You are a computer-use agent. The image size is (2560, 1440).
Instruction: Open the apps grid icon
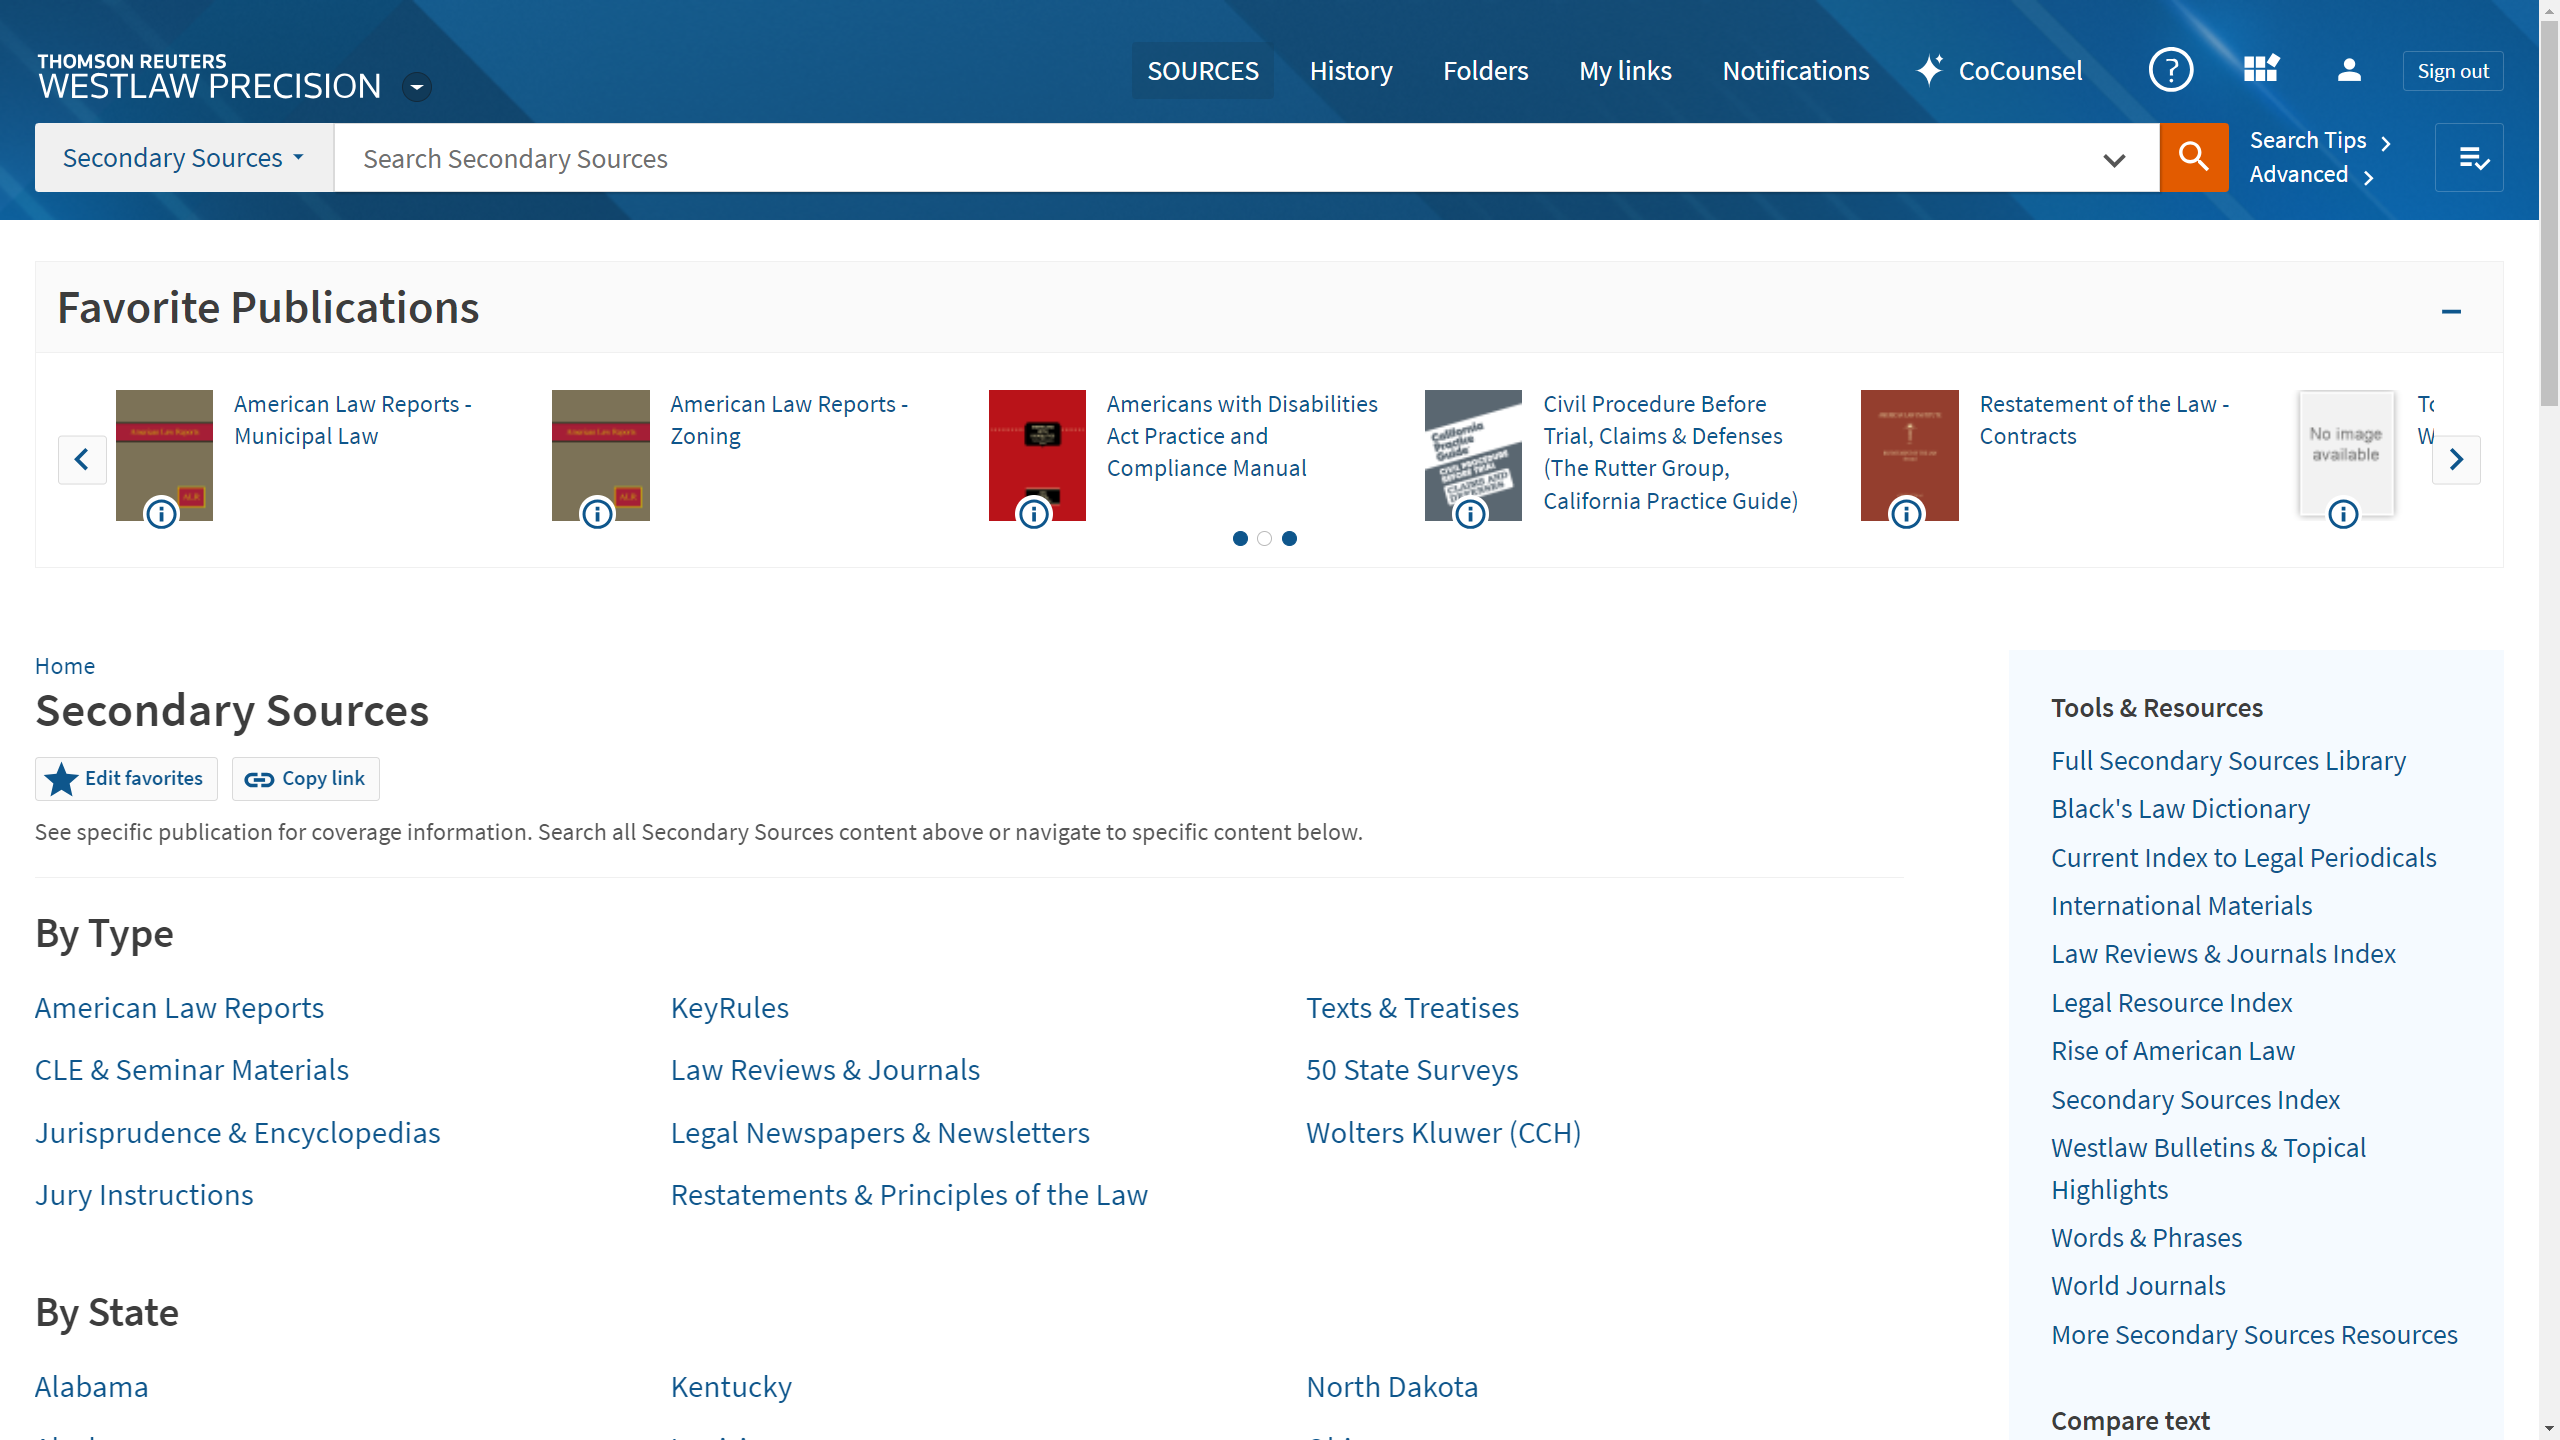click(x=2260, y=70)
